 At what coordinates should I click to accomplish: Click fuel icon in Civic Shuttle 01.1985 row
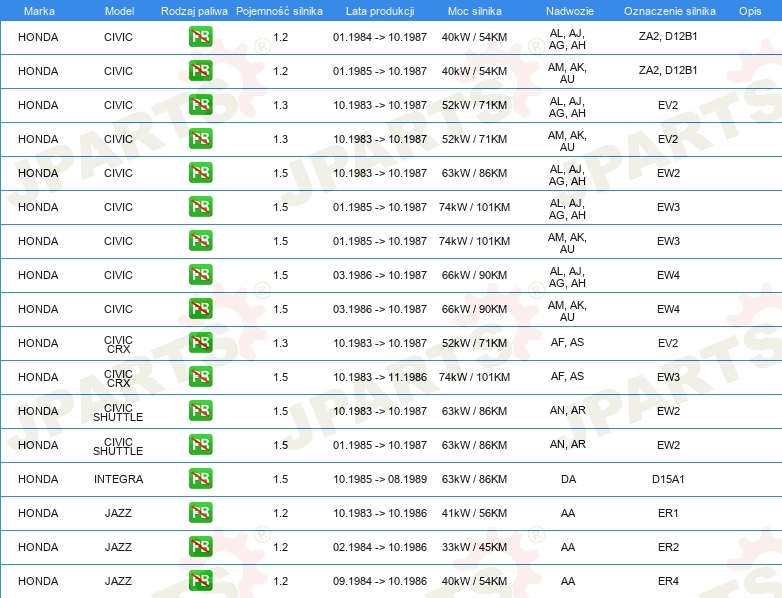[200, 444]
